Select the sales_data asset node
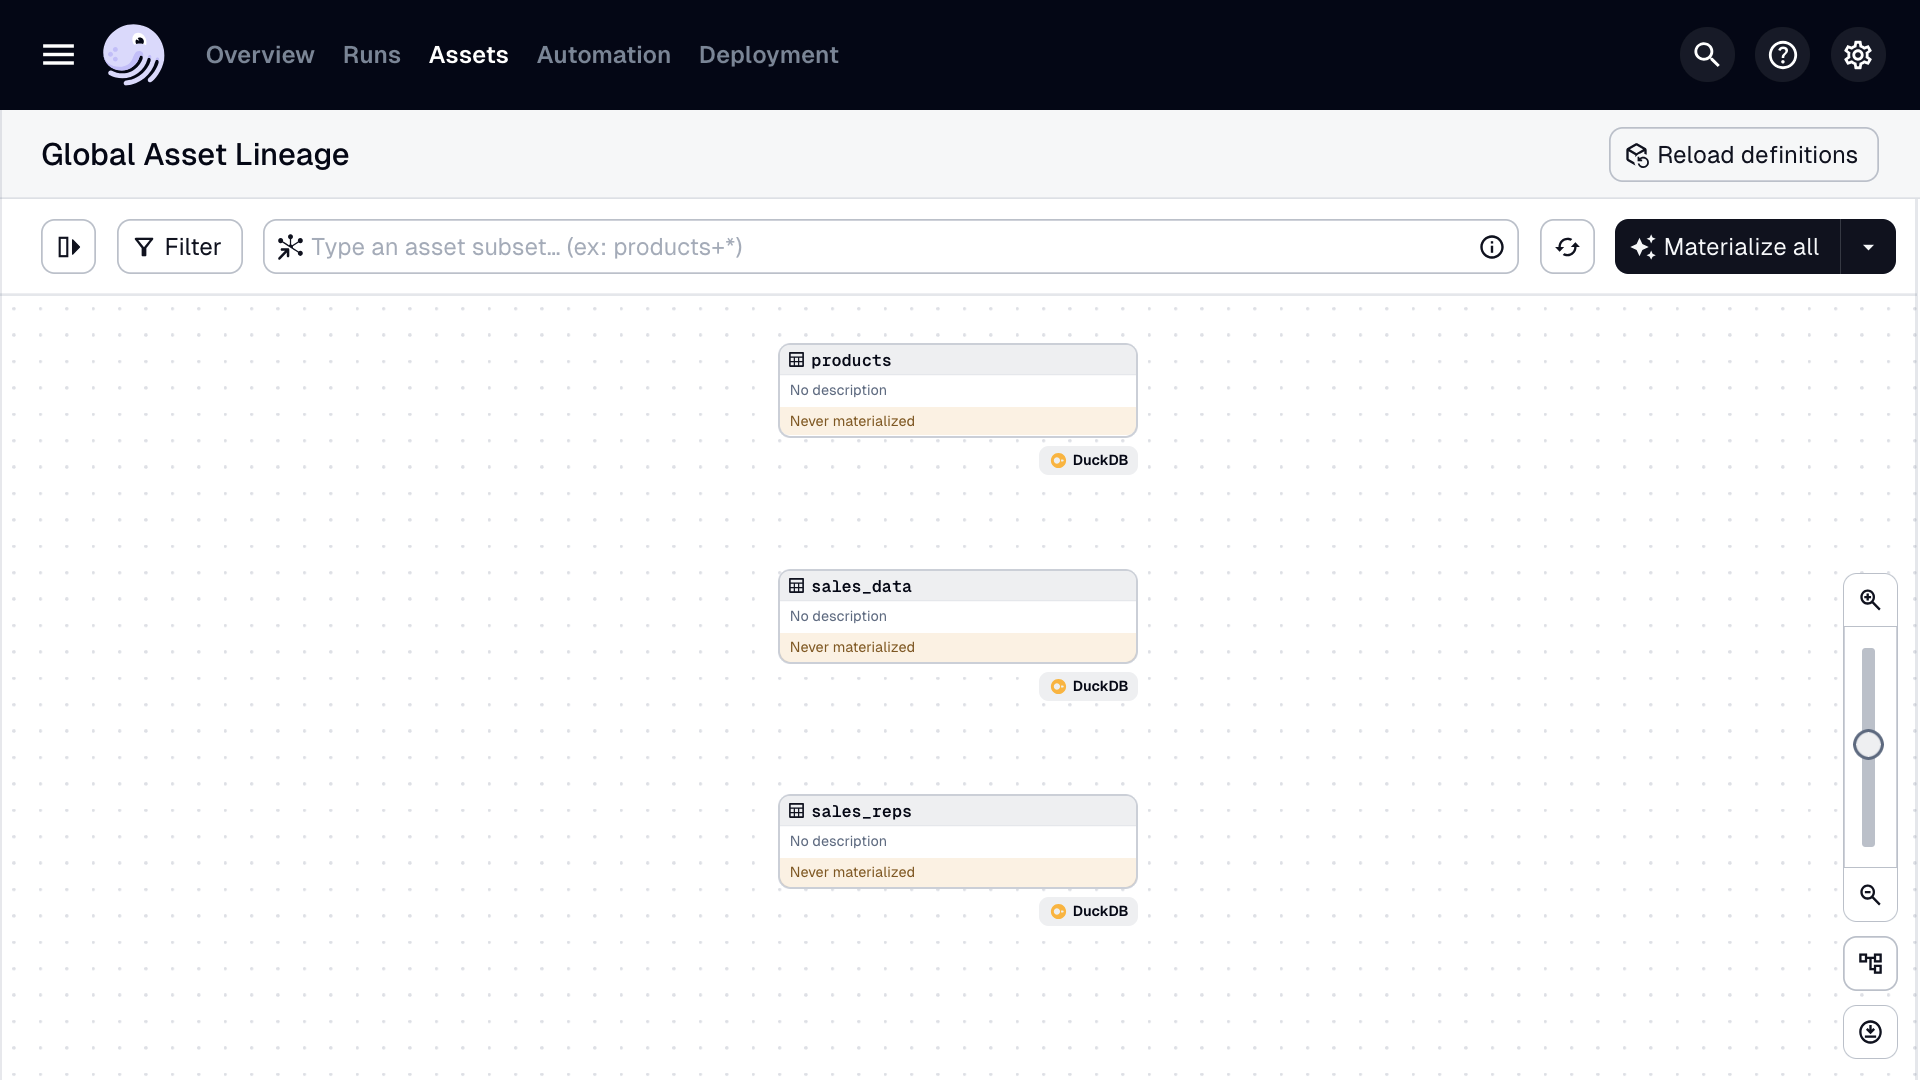This screenshot has height=1080, width=1920. (957, 616)
